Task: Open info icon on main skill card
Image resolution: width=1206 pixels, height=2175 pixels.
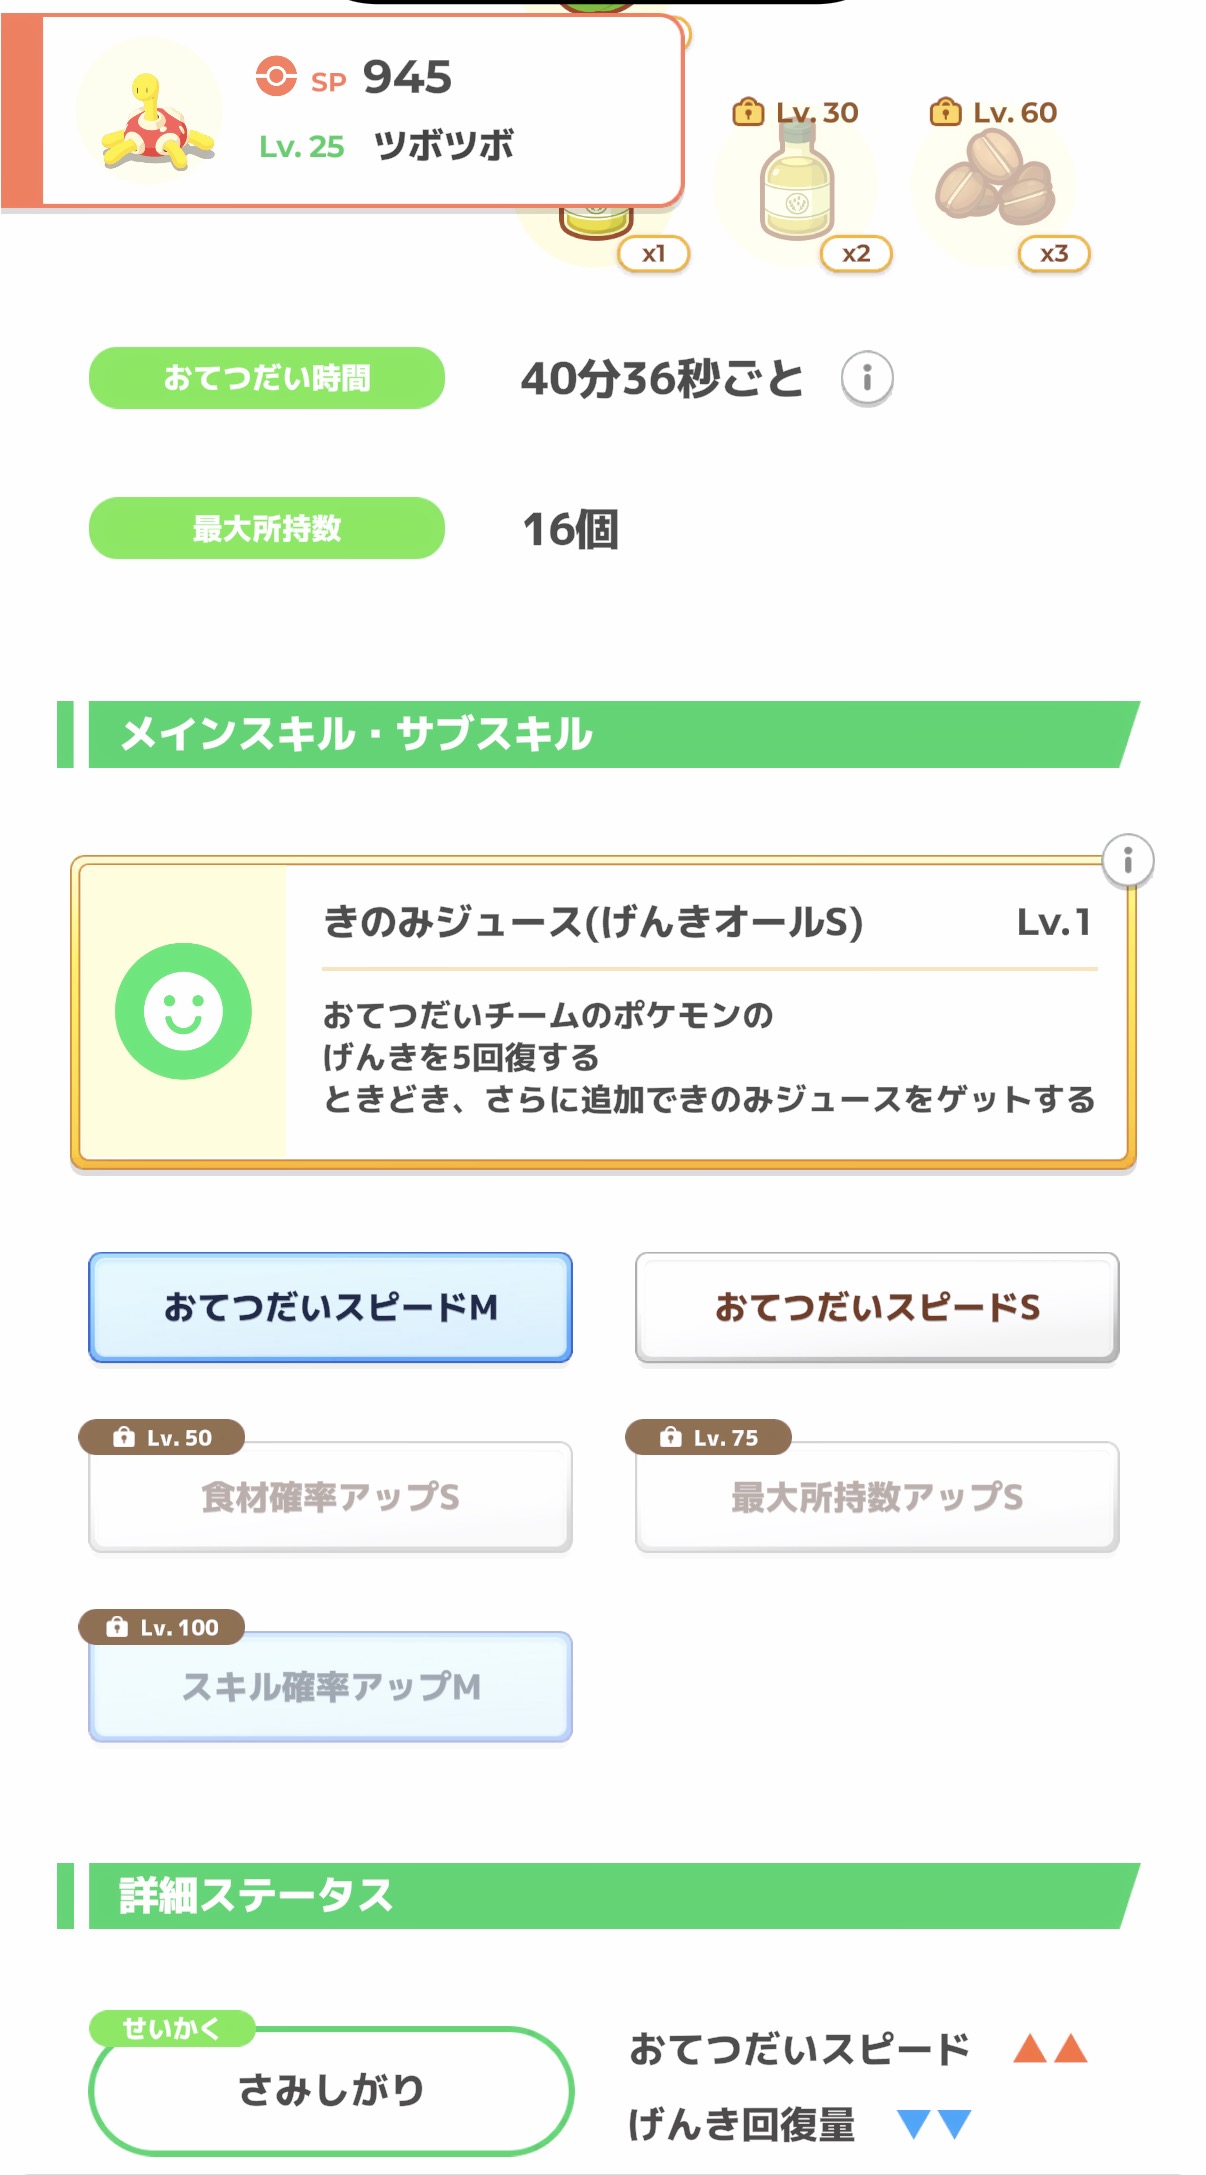Action: tap(1127, 860)
